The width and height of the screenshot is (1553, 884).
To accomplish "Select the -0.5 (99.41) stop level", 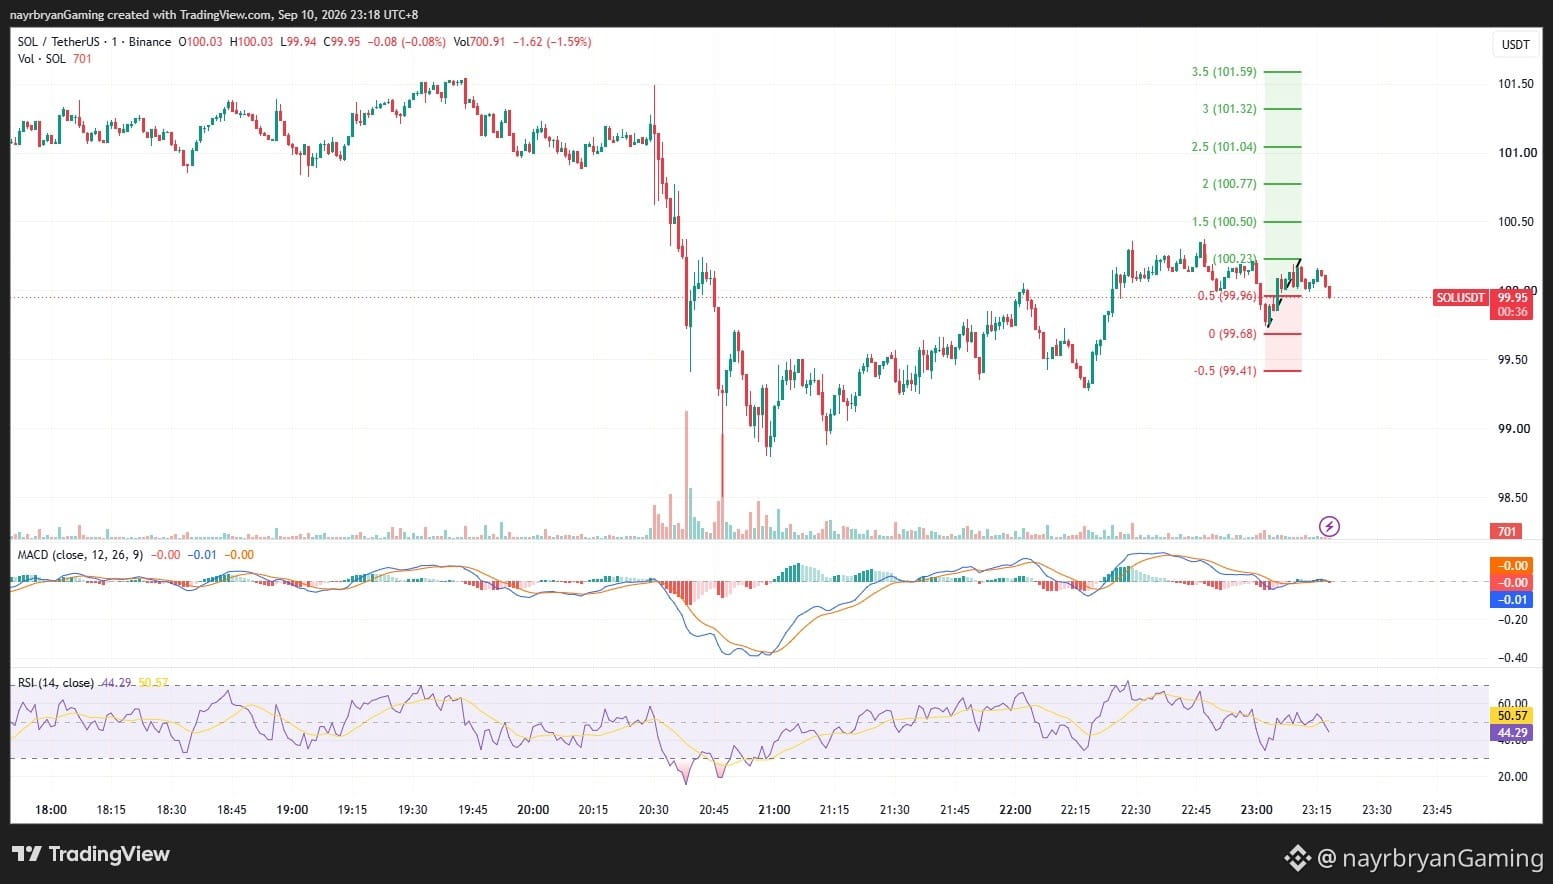I will (1225, 371).
